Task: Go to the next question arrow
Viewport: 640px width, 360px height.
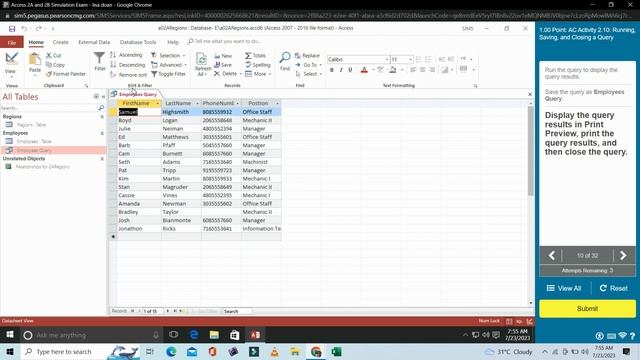Action: pyautogui.click(x=624, y=256)
